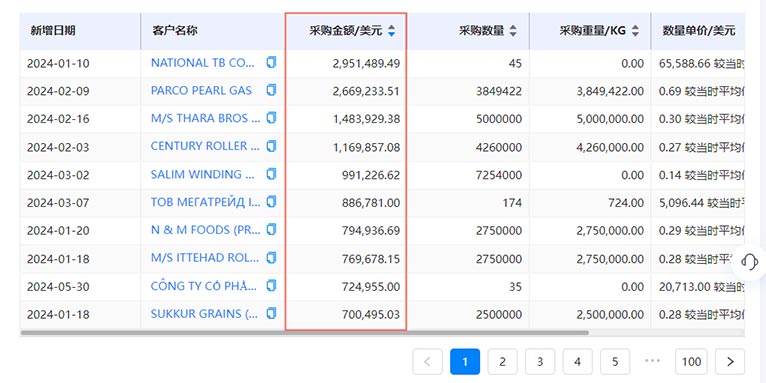766x383 pixels.
Task: Click quantity cell 7254000
Action: (x=499, y=174)
